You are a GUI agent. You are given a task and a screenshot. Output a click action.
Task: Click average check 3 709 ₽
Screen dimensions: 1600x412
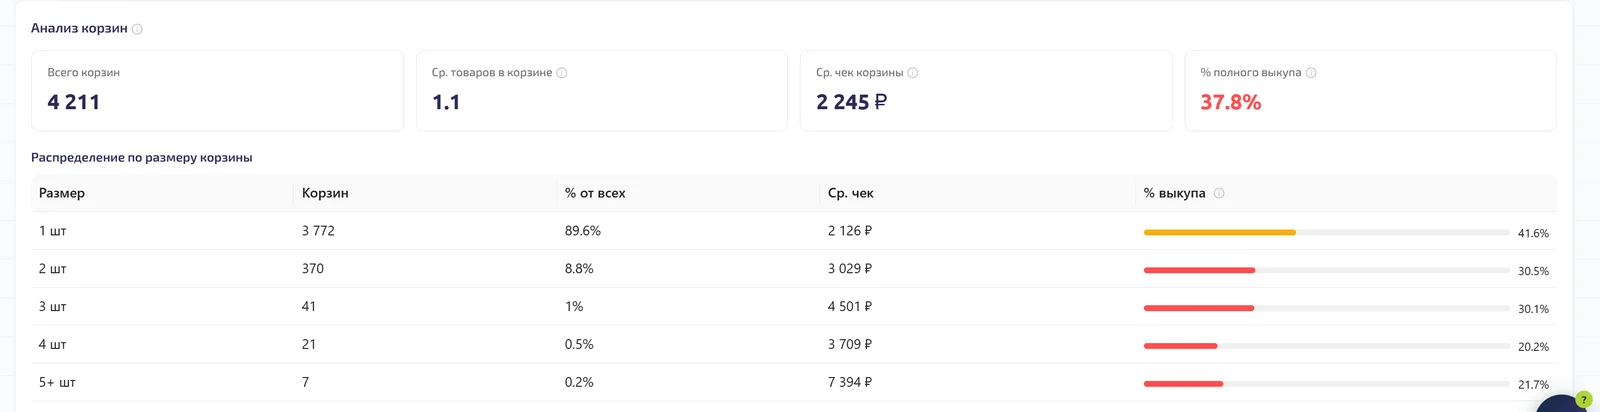pos(850,345)
